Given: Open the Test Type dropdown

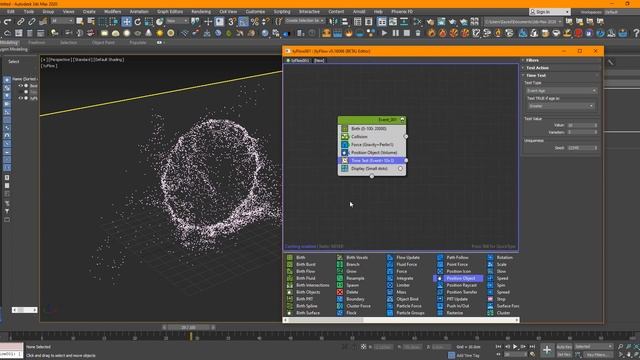Looking at the screenshot, I should point(561,91).
